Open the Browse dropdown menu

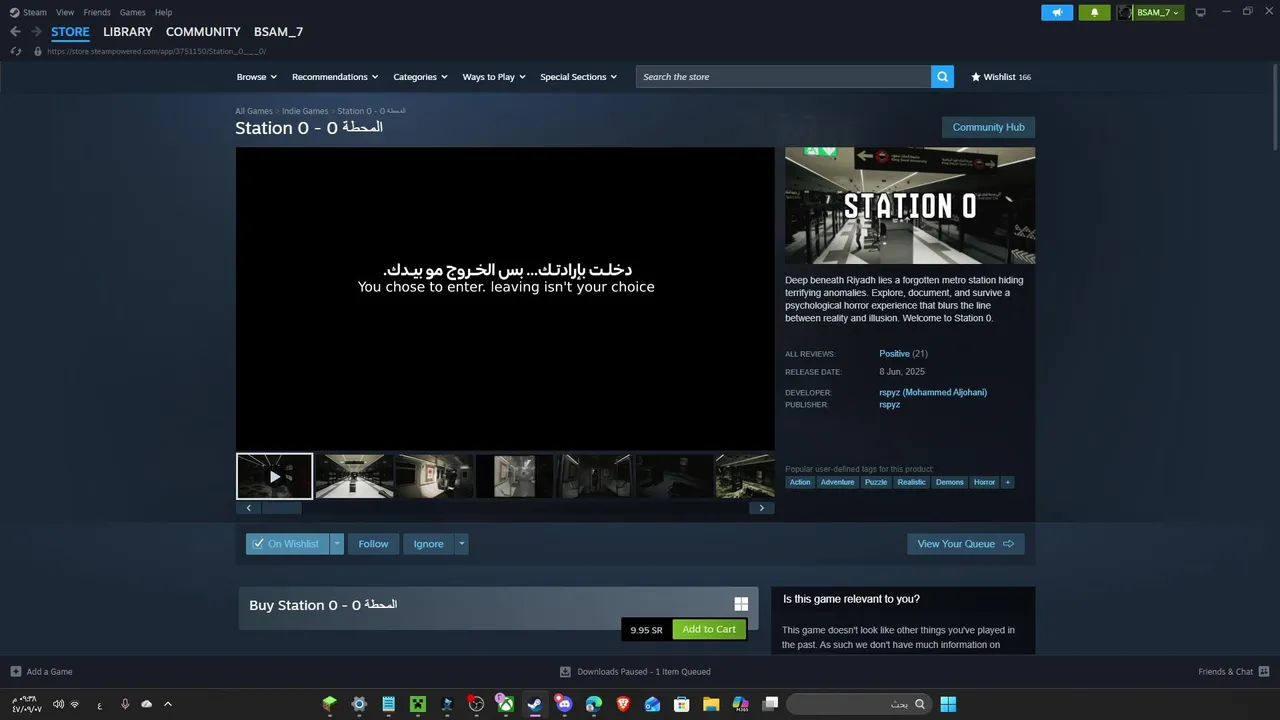[257, 77]
